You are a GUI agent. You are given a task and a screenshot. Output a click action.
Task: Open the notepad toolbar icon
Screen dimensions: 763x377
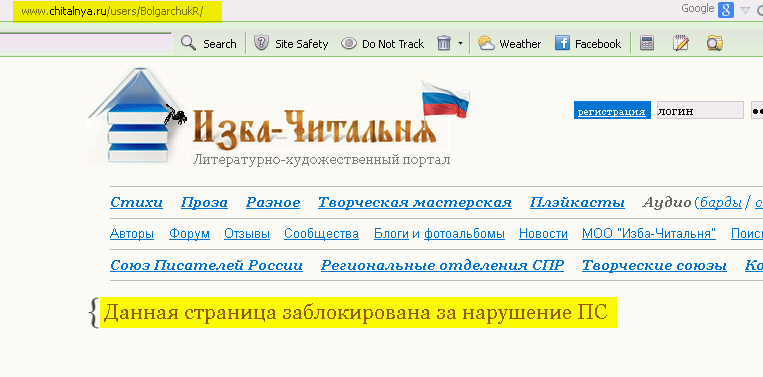pyautogui.click(x=681, y=43)
